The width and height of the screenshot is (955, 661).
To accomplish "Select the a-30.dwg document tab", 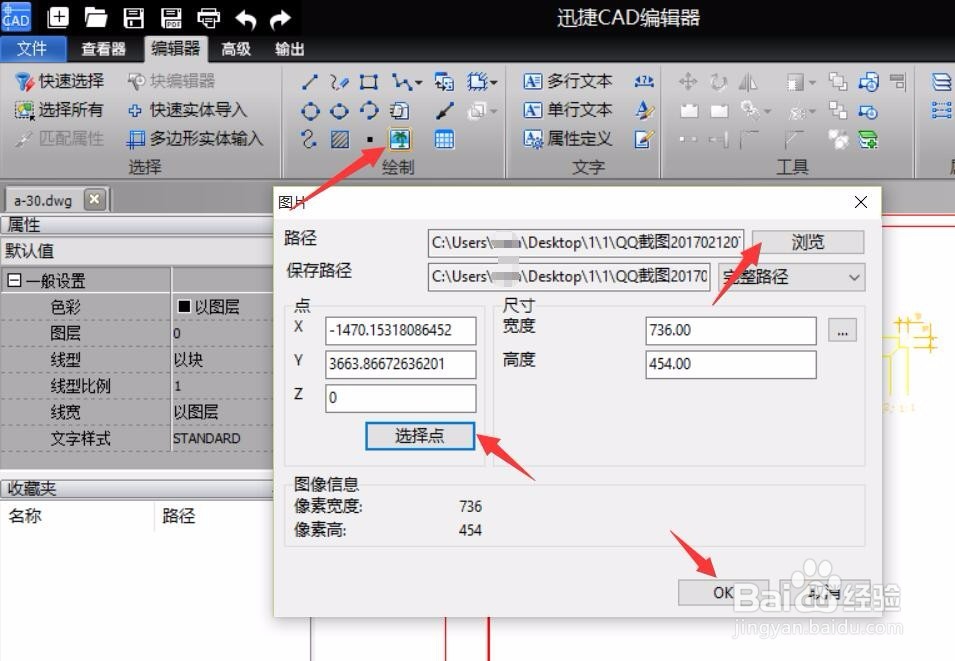I will (x=43, y=200).
